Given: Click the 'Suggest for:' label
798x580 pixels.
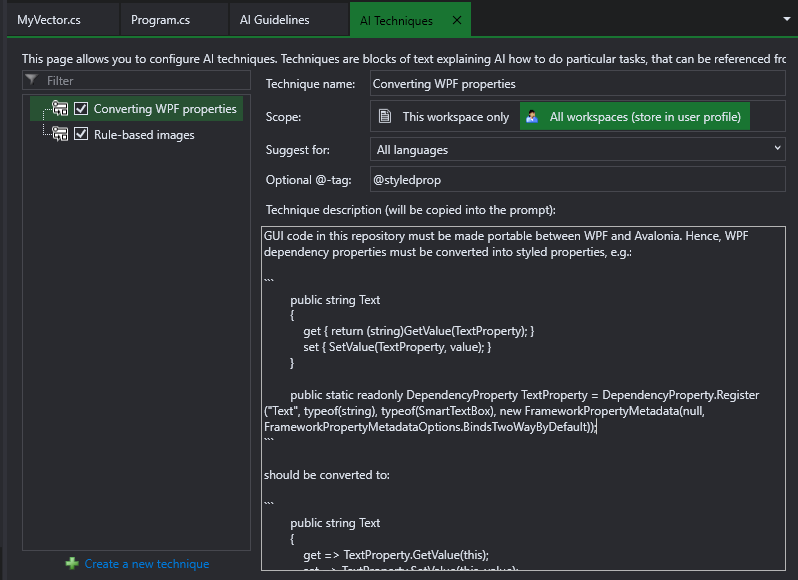Looking at the screenshot, I should (x=298, y=150).
